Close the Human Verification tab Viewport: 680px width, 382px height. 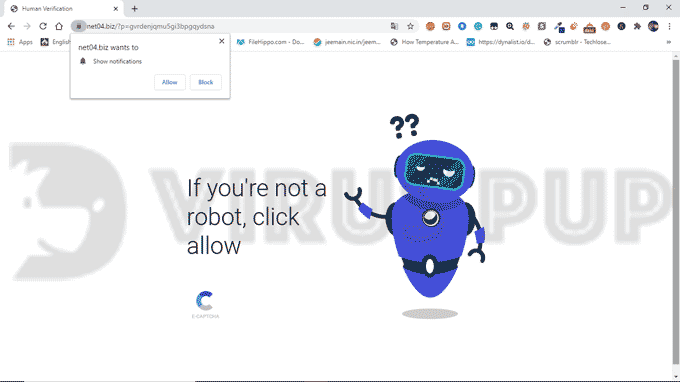click(x=116, y=9)
